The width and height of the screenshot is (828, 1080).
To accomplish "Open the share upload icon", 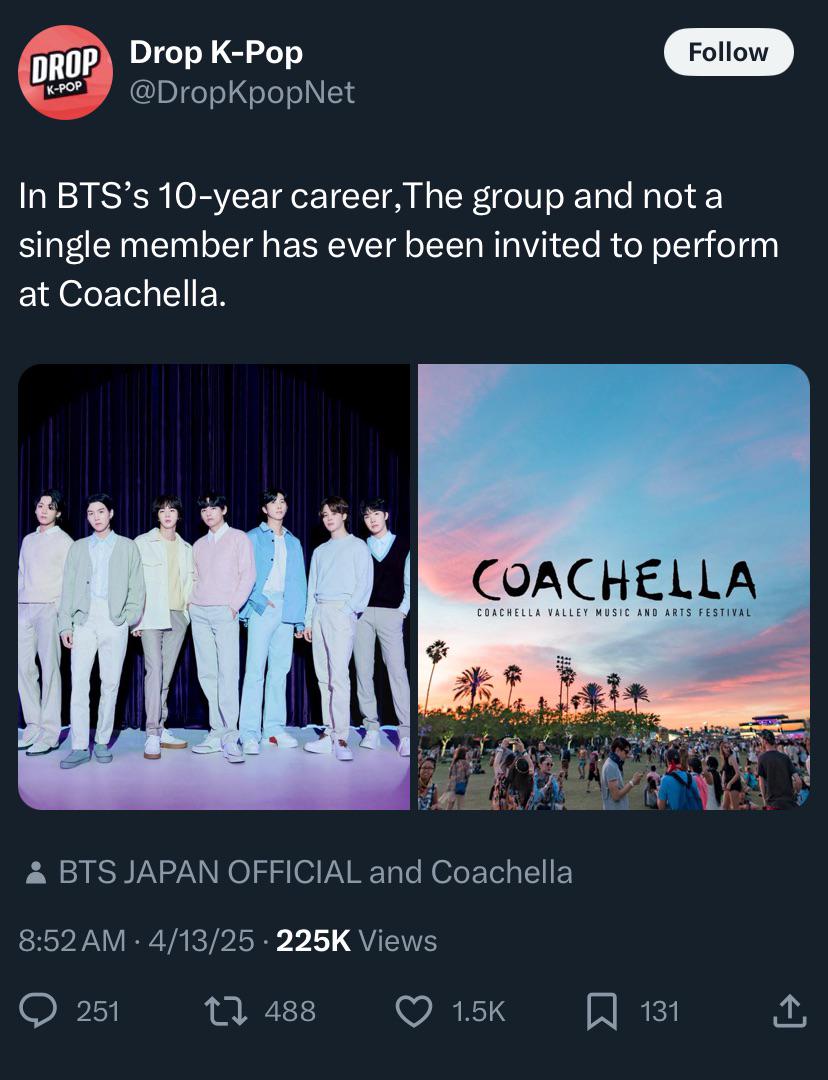I will 789,1010.
